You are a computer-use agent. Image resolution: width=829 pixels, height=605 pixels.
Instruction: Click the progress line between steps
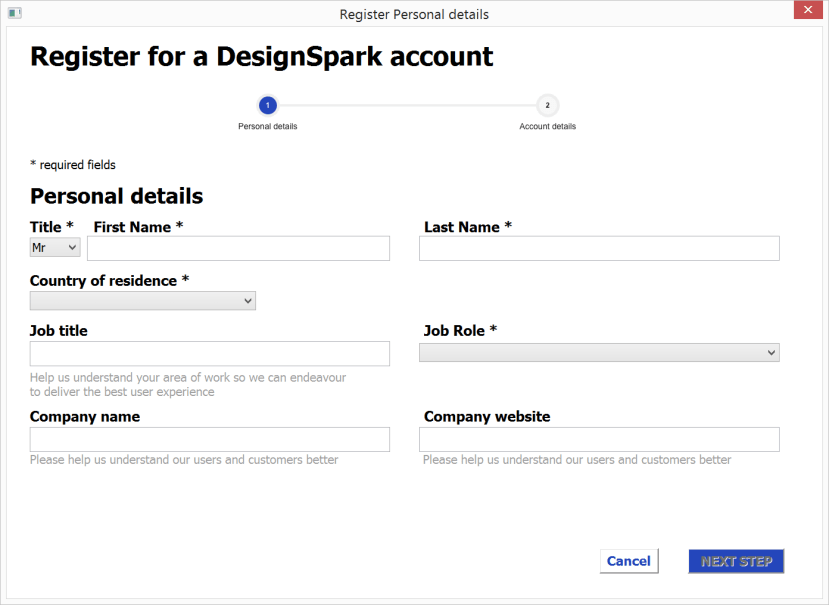(407, 105)
